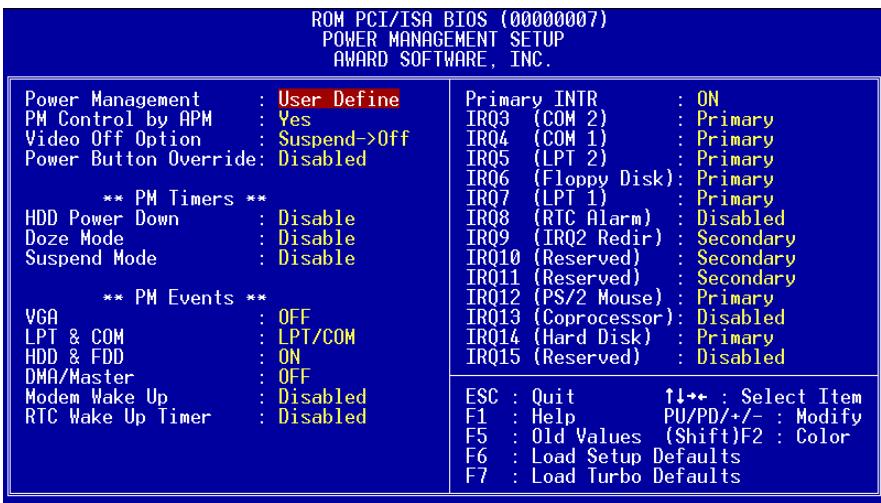This screenshot has height=503, width=881.
Task: Select the Power Button Override Disabled value
Action: (322, 158)
